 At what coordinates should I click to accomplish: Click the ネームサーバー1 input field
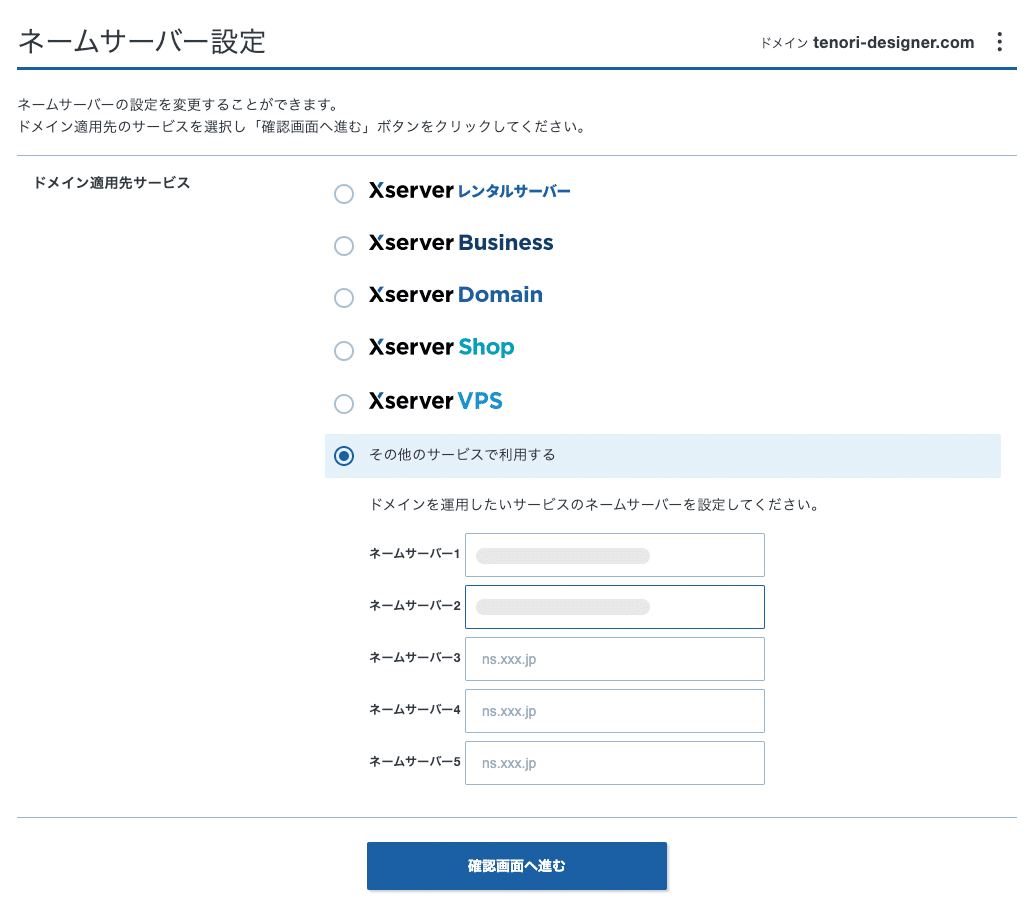tap(615, 555)
